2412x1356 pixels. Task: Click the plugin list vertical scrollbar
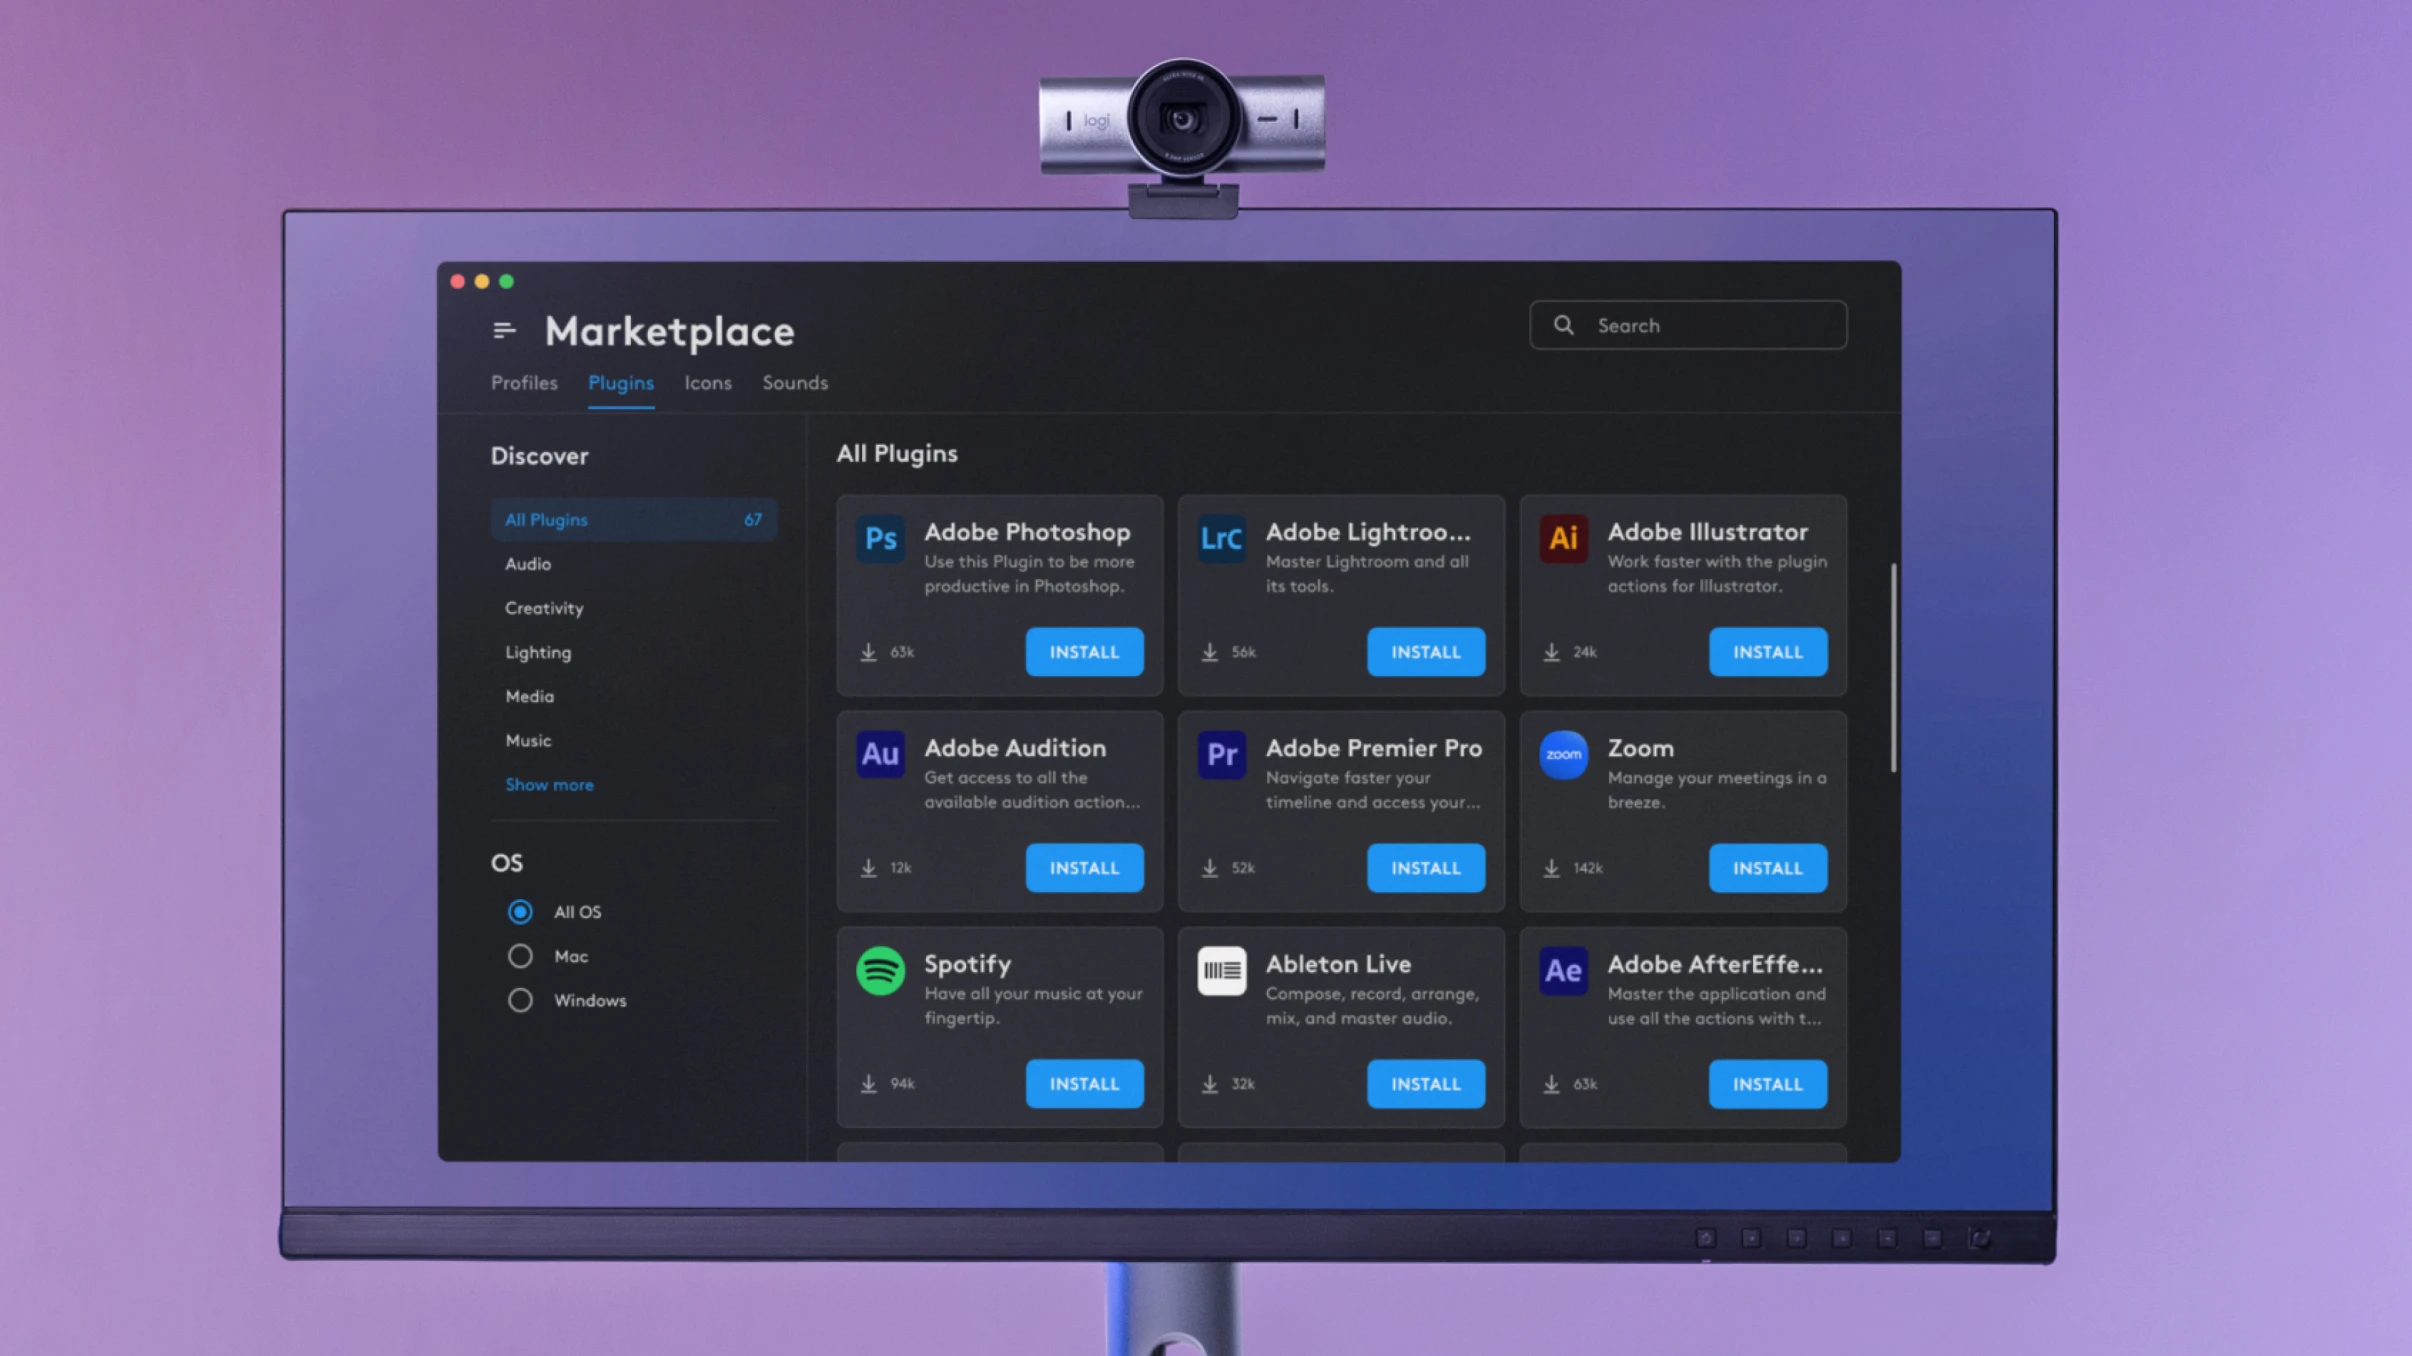(1892, 668)
